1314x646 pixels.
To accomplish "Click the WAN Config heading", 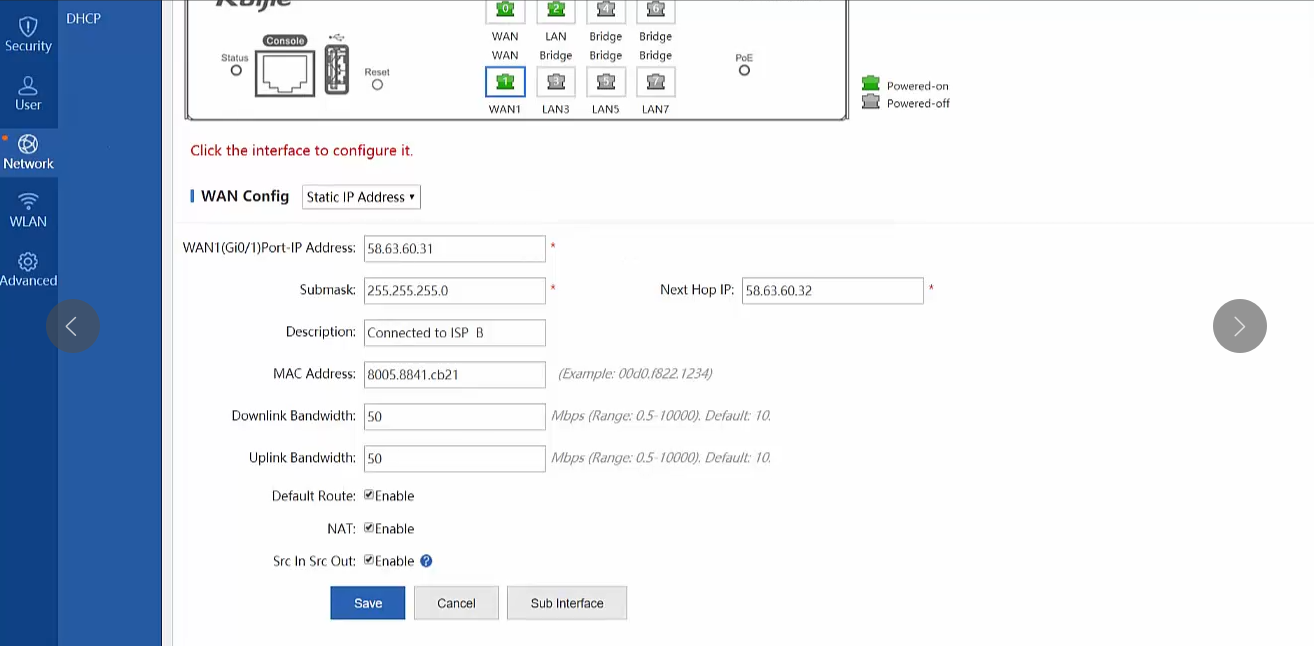I will [245, 196].
